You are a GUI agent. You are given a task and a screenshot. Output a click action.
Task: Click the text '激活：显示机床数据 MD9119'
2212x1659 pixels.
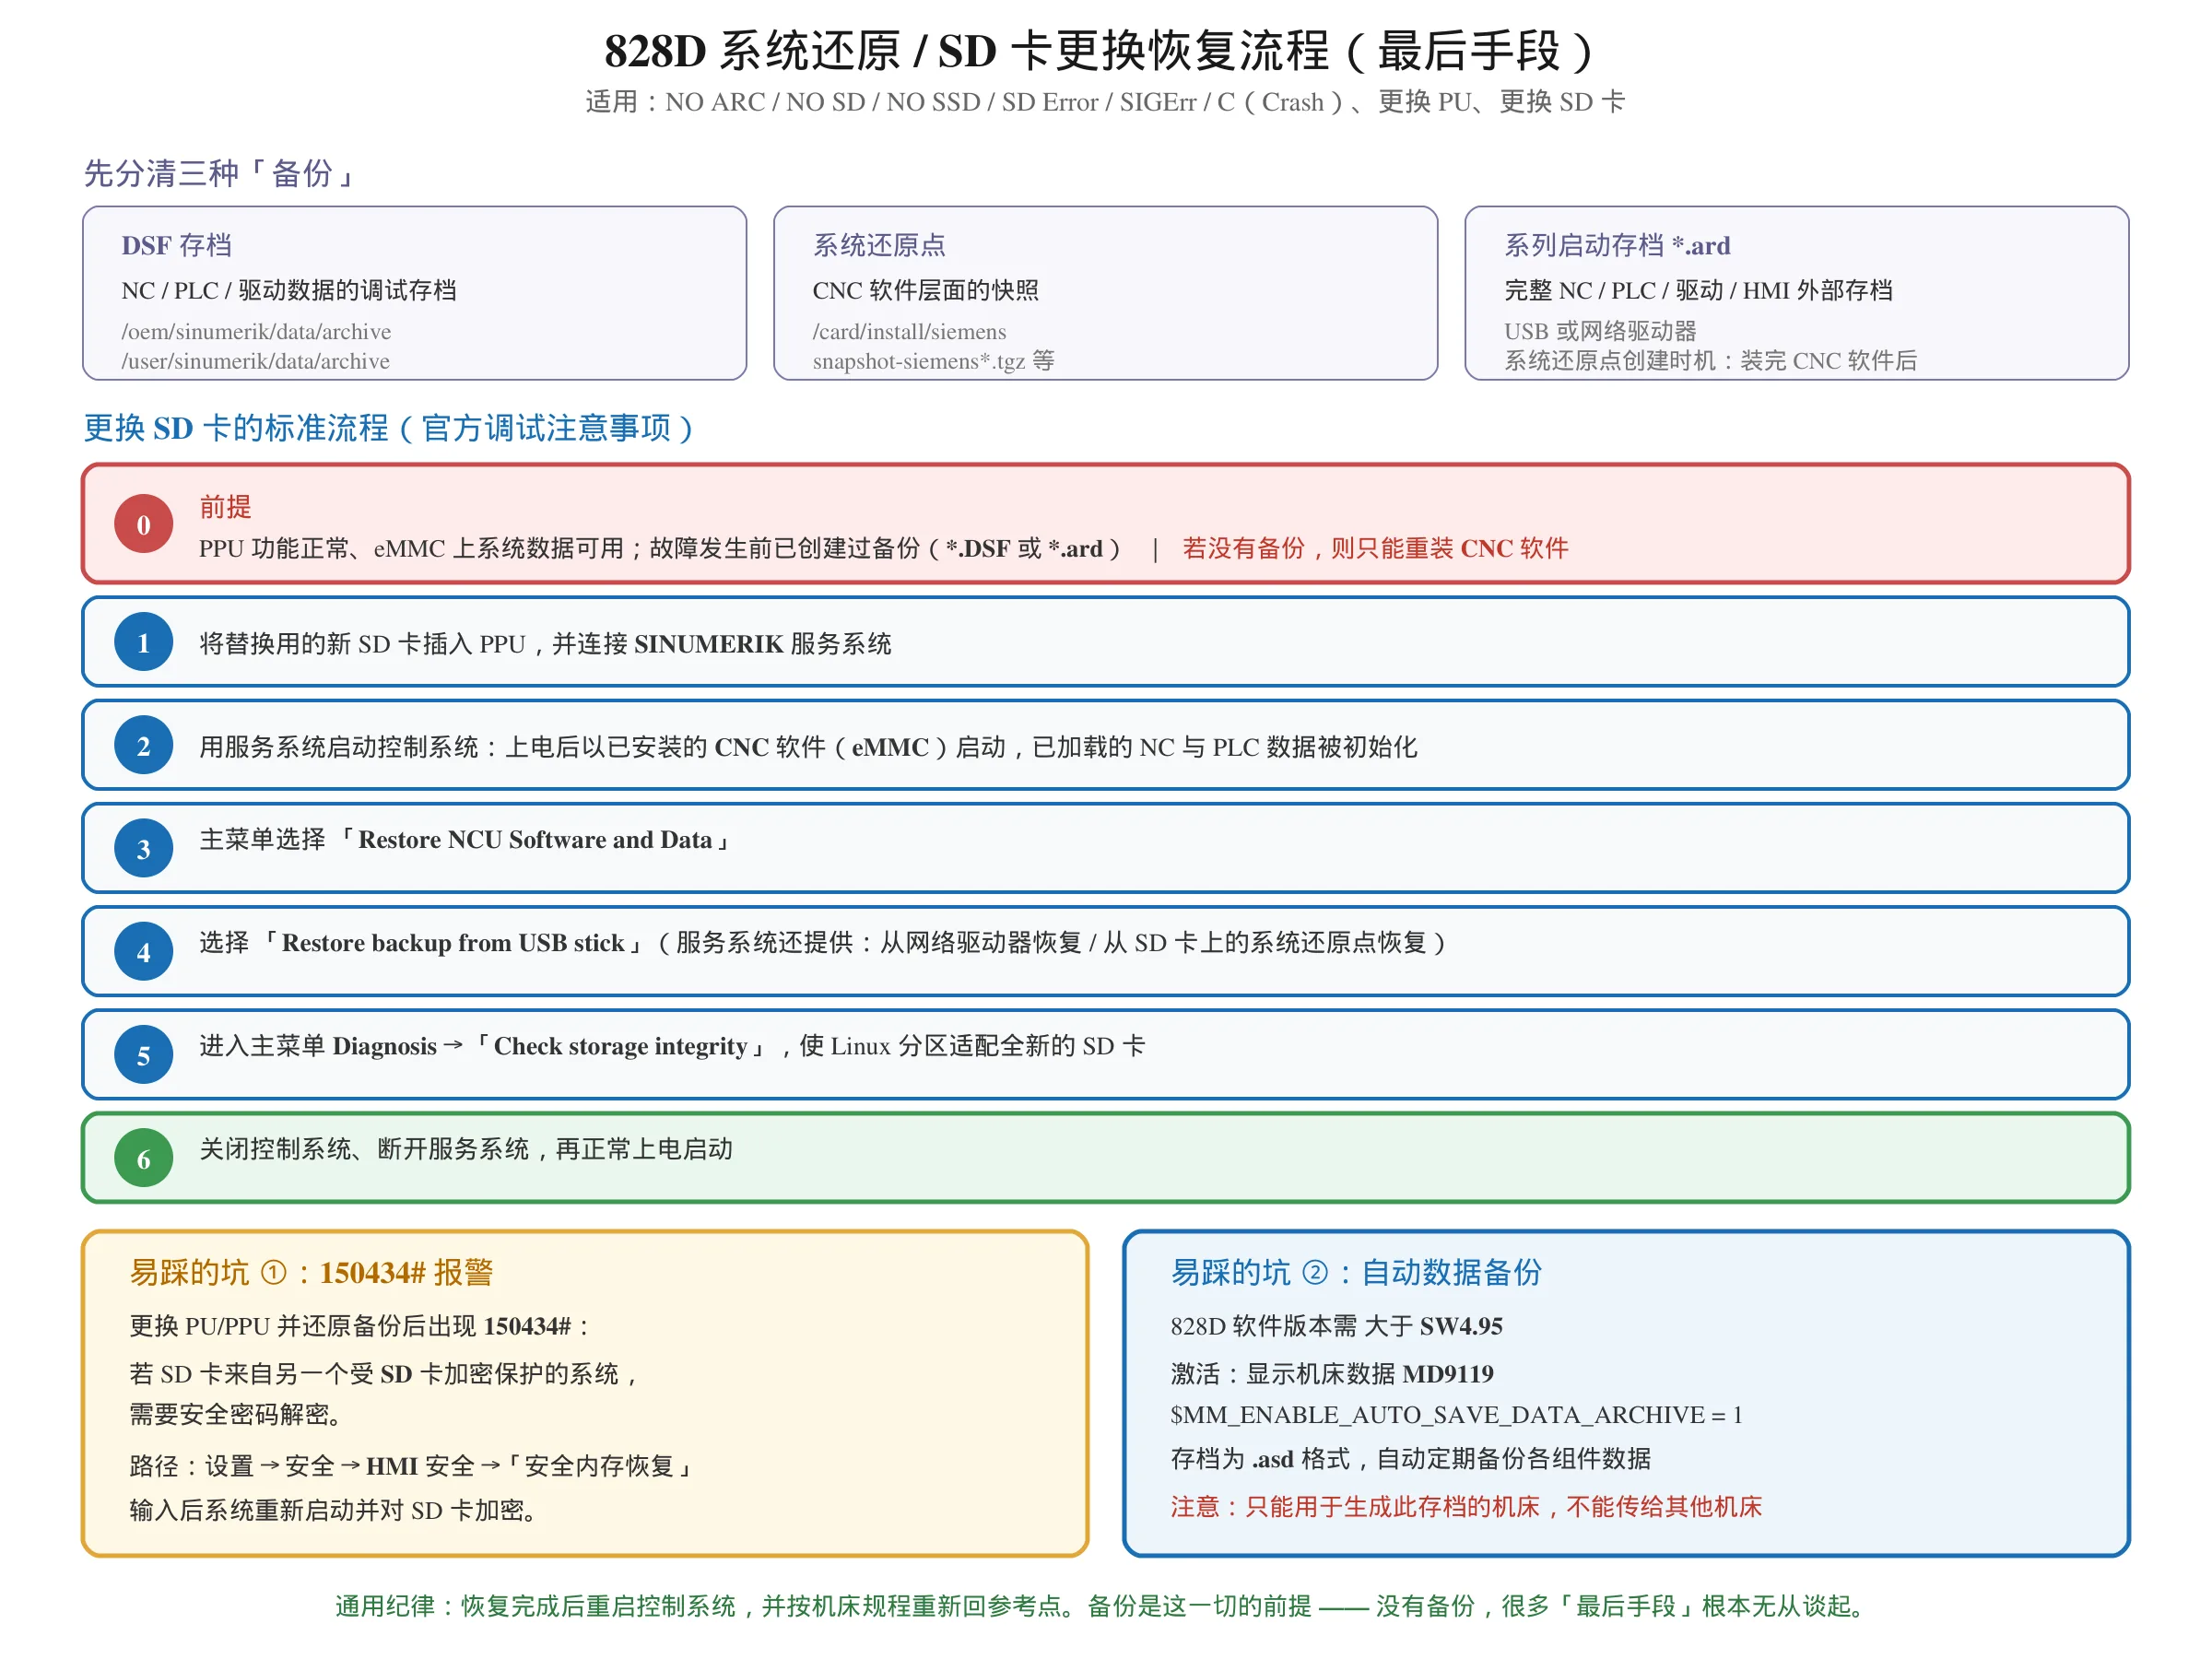[1332, 1374]
